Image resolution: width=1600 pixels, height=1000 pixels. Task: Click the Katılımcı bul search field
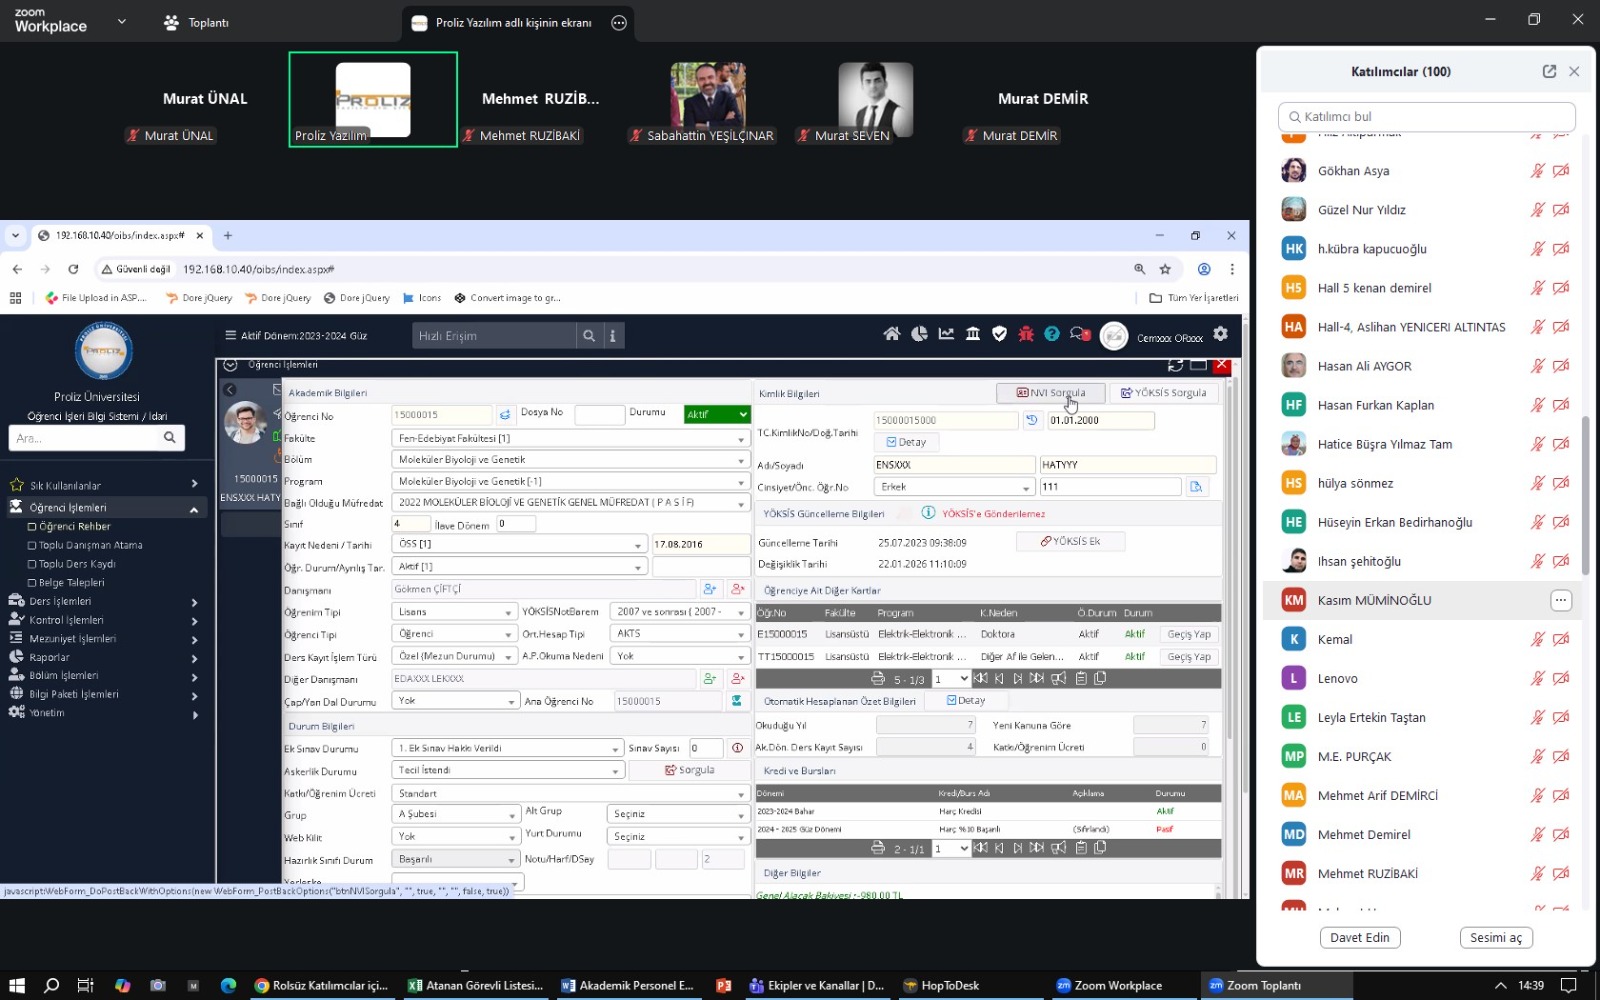tap(1426, 117)
